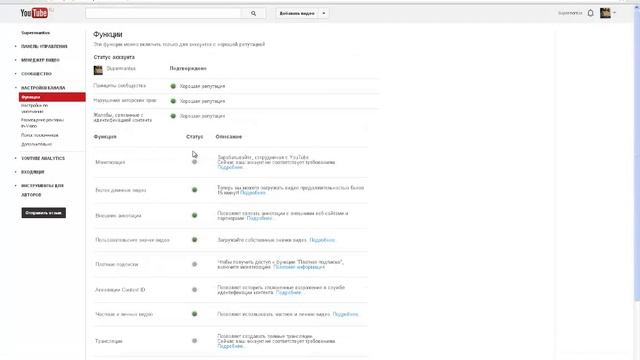Click the Описание column header
This screenshot has height=360, width=640.
coord(229,137)
